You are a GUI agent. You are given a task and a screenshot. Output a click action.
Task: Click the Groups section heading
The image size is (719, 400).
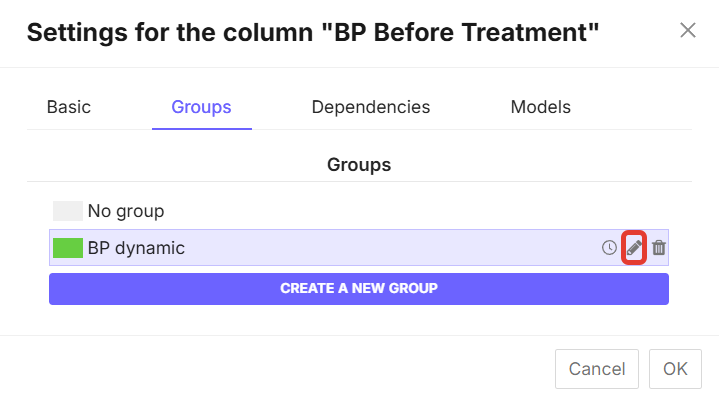[359, 164]
